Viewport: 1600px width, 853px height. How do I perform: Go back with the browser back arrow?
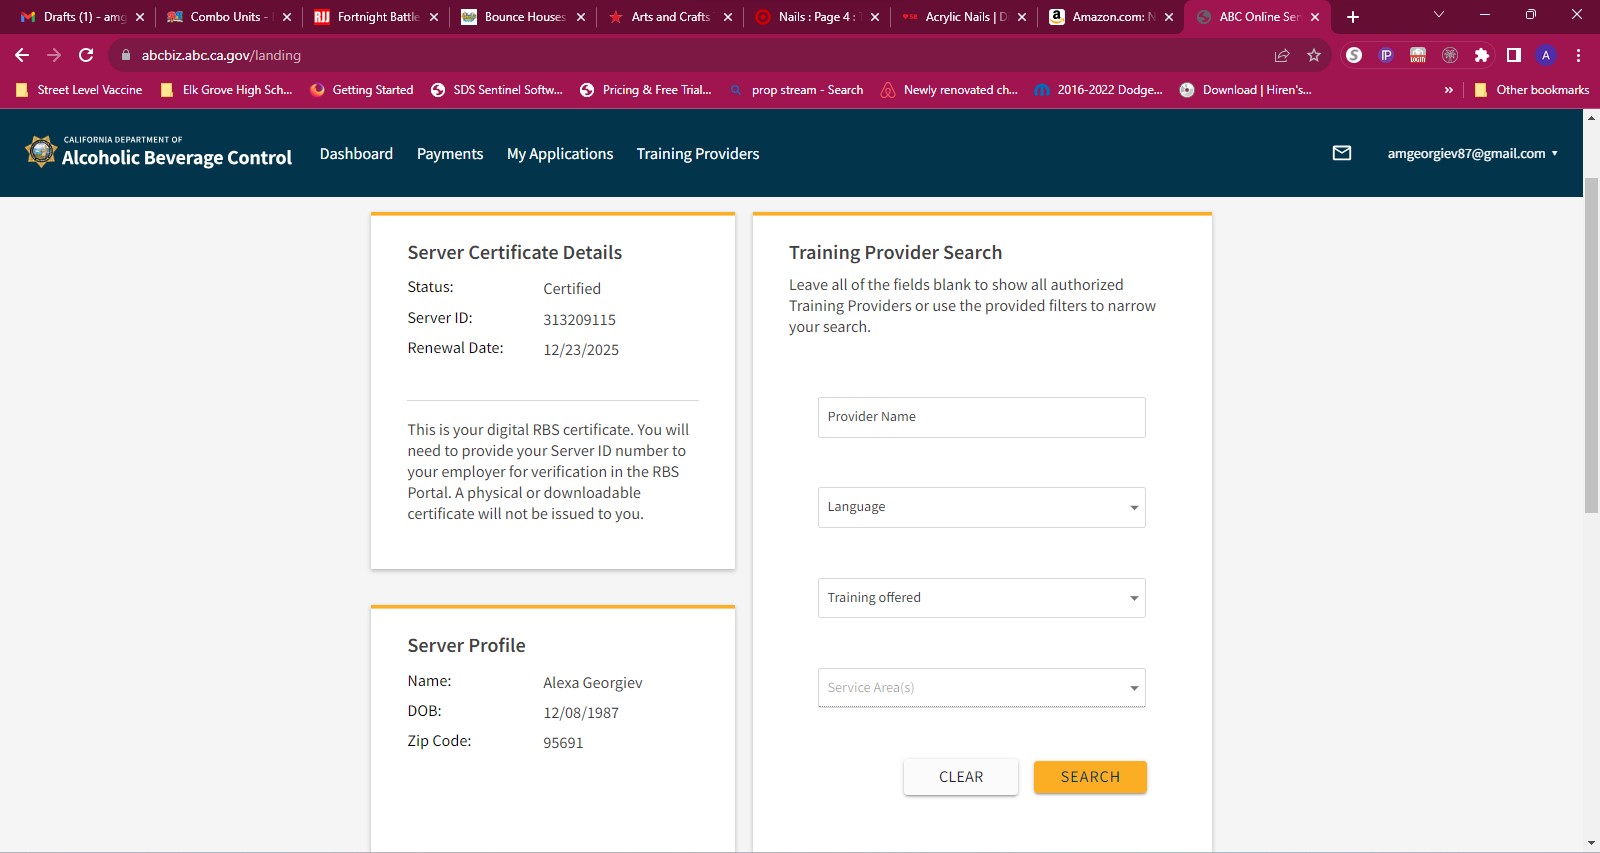pos(22,55)
